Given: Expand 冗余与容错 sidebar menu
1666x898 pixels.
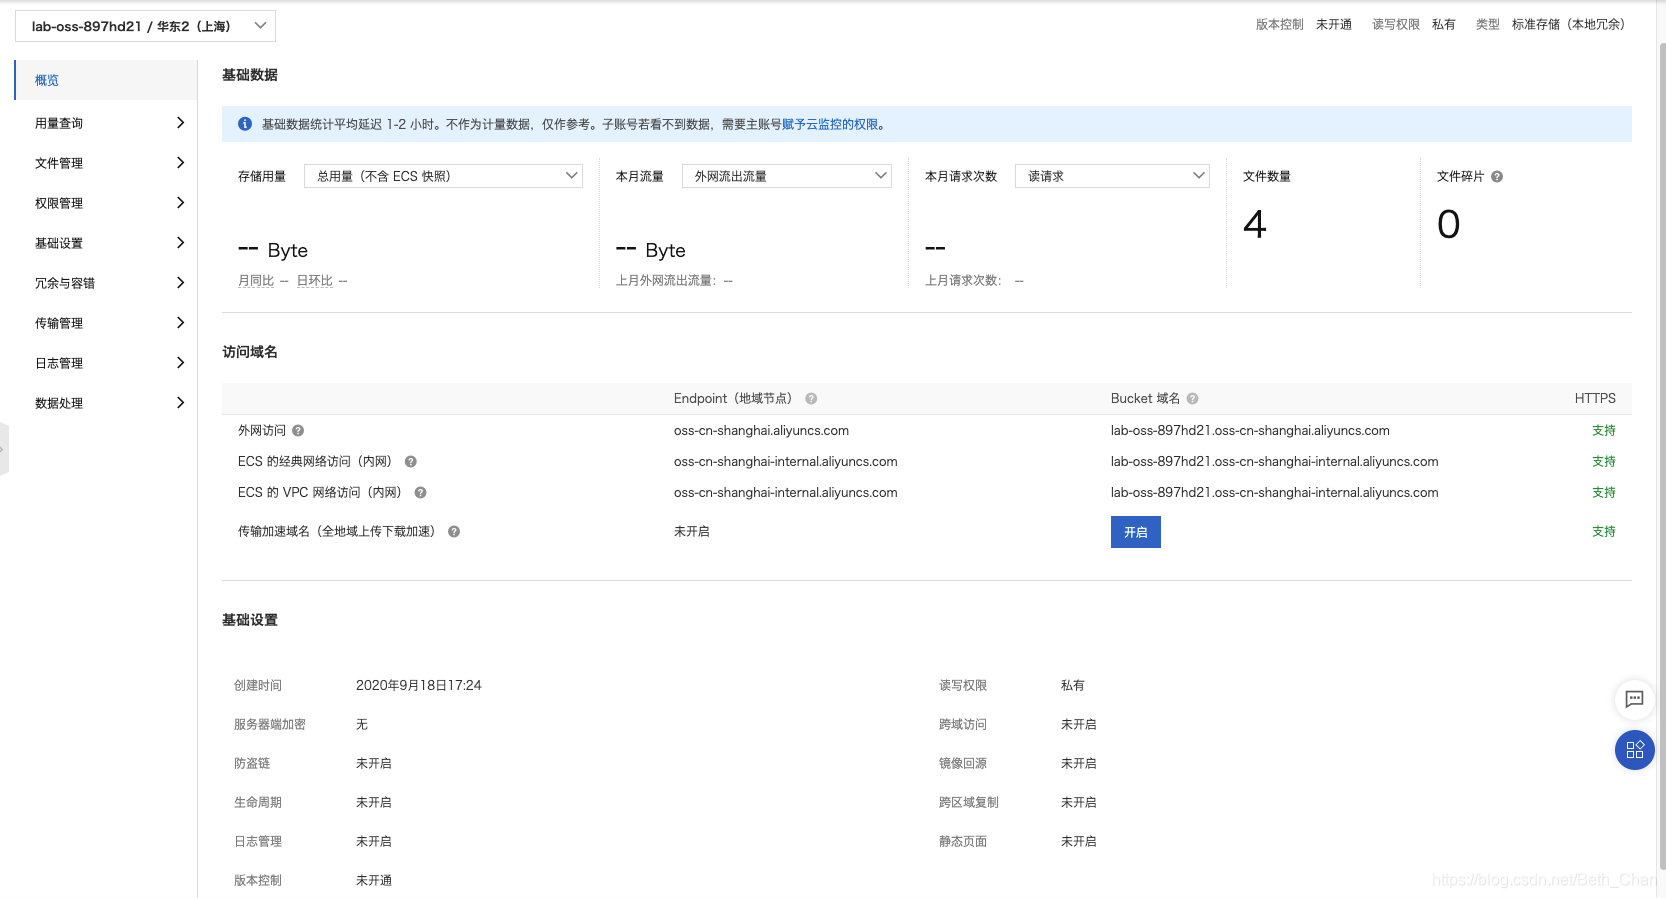Looking at the screenshot, I should tap(106, 283).
